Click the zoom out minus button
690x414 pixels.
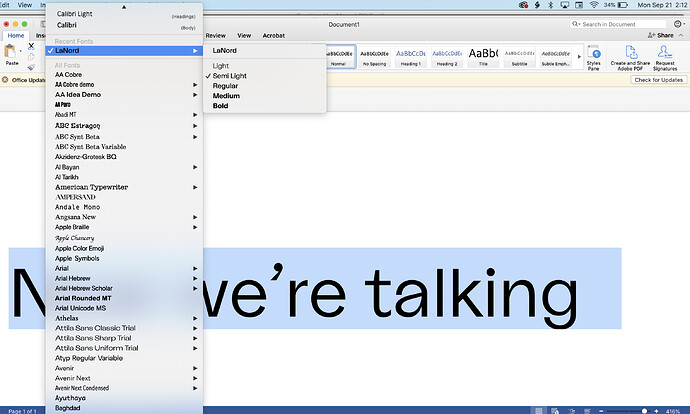click(x=601, y=411)
